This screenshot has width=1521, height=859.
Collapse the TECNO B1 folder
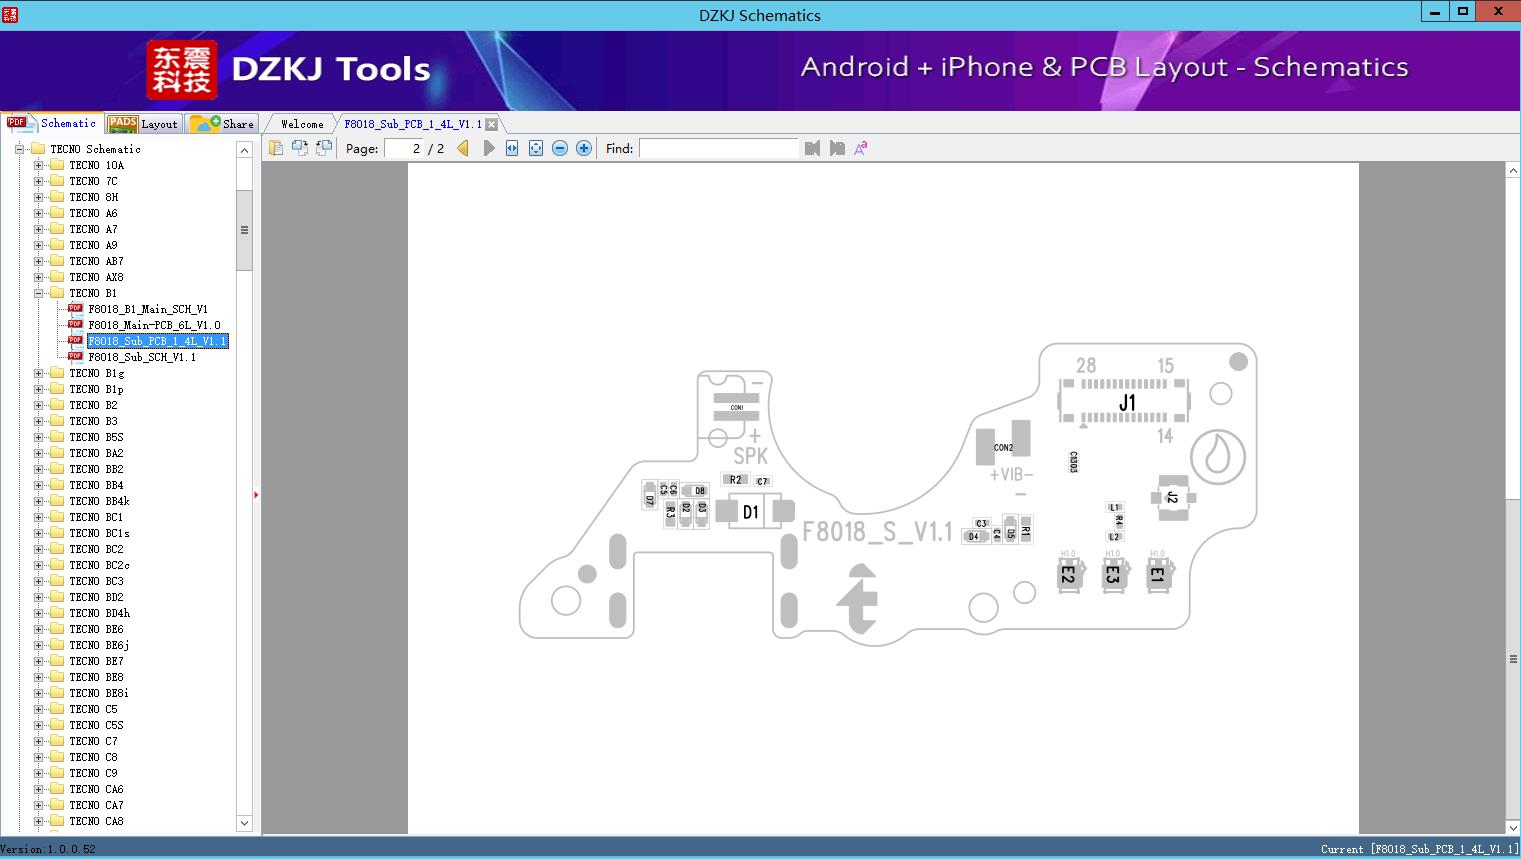[38, 293]
